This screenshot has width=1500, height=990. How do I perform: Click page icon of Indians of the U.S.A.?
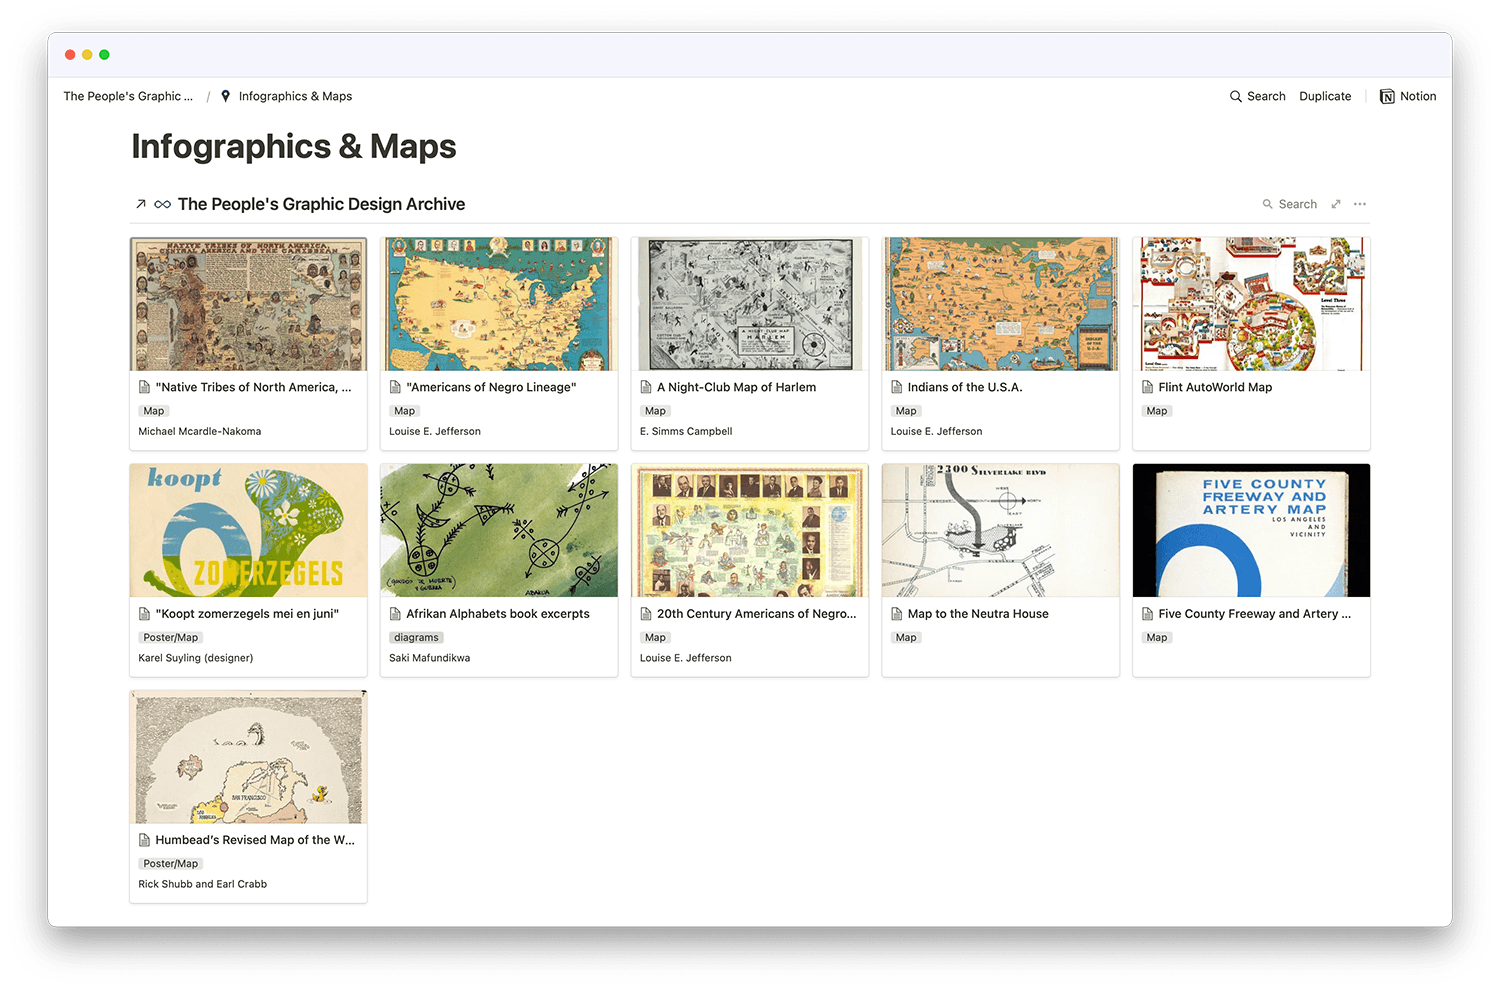897,387
